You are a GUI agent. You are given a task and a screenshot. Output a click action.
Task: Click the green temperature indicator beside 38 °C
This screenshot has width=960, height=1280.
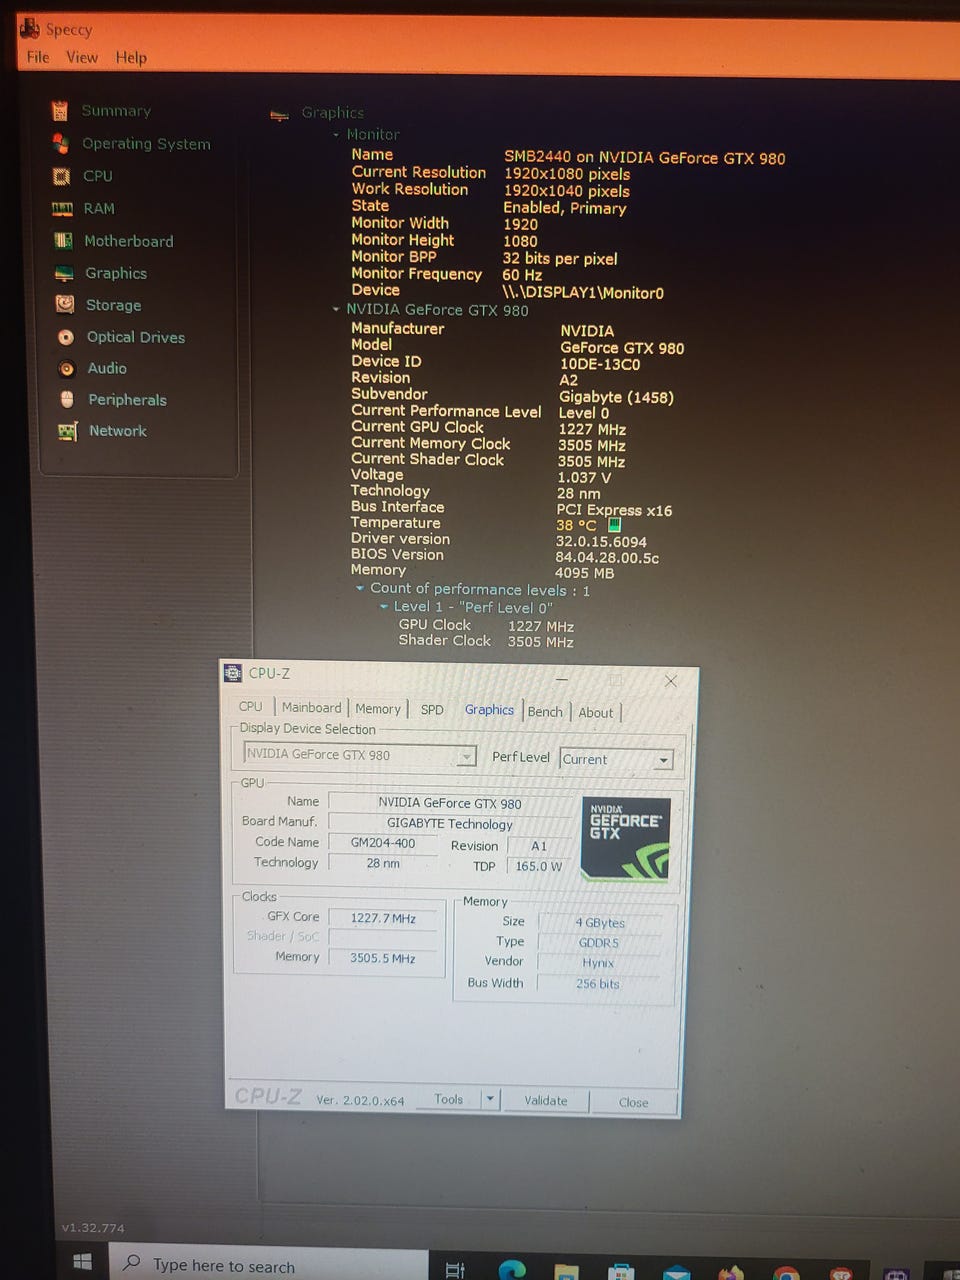click(x=615, y=524)
